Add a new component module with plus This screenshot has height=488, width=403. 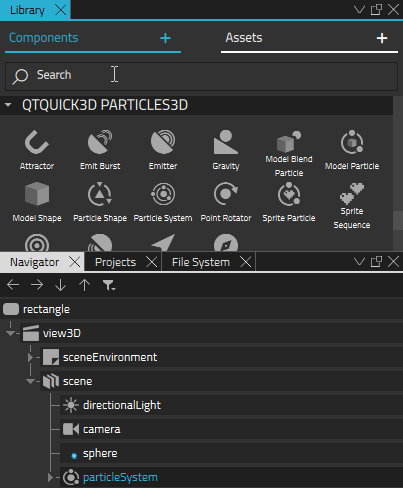click(165, 38)
